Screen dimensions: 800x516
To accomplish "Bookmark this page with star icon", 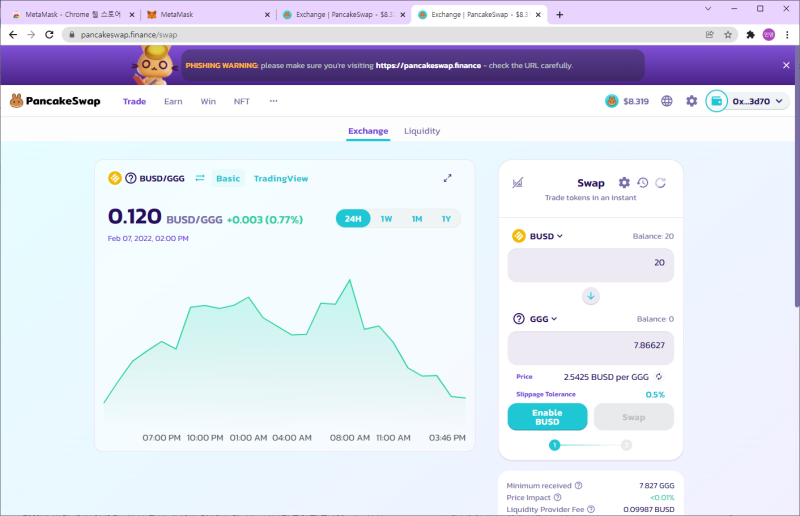I will click(x=728, y=35).
